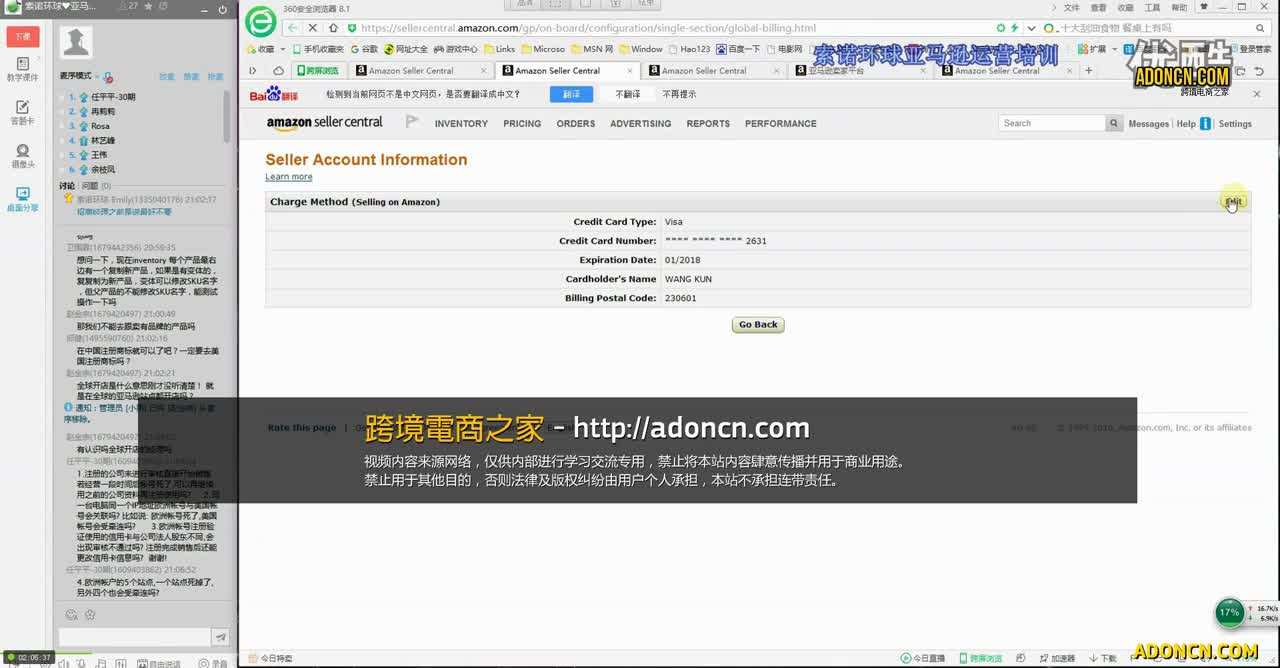
Task: Open the 教学课件 panel
Action: (22, 69)
